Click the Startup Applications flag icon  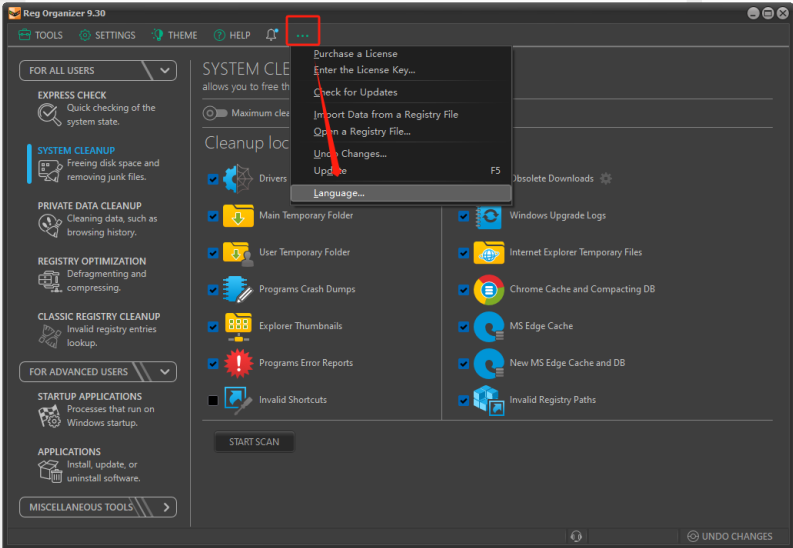pyautogui.click(x=50, y=416)
